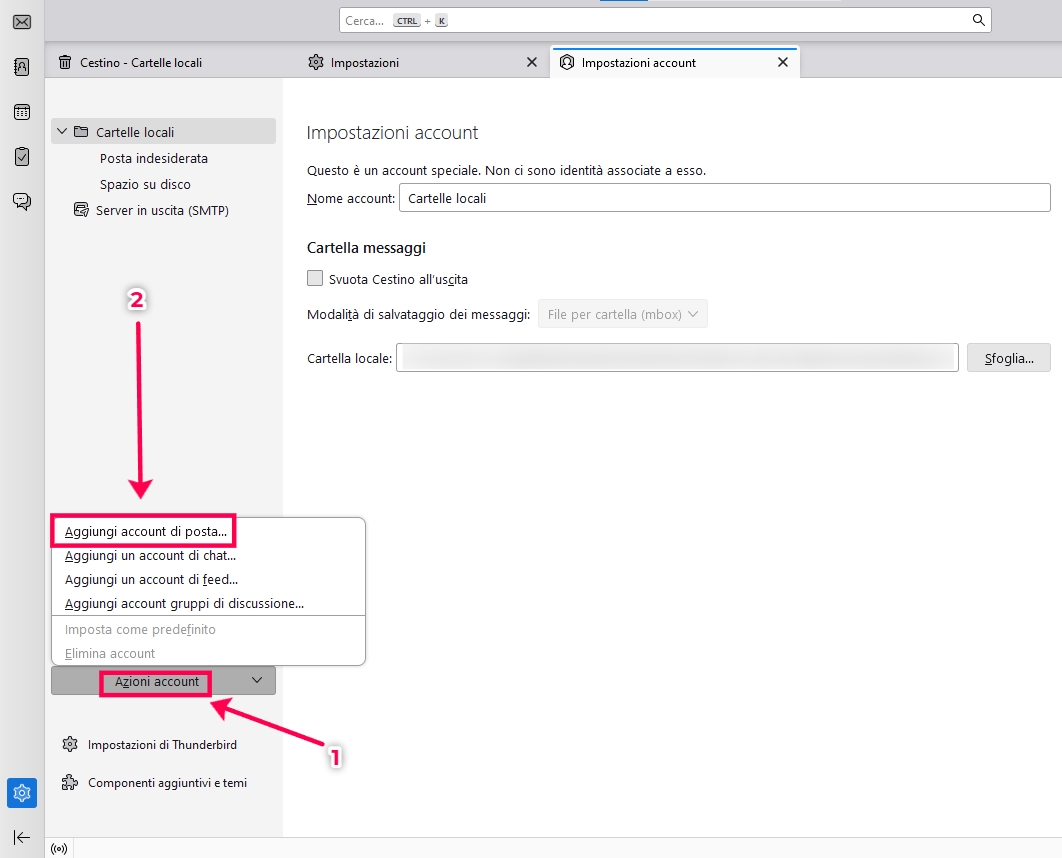Screen dimensions: 1062x858
Task: Click the add-ons puzzle piece icon
Action: coord(70,782)
